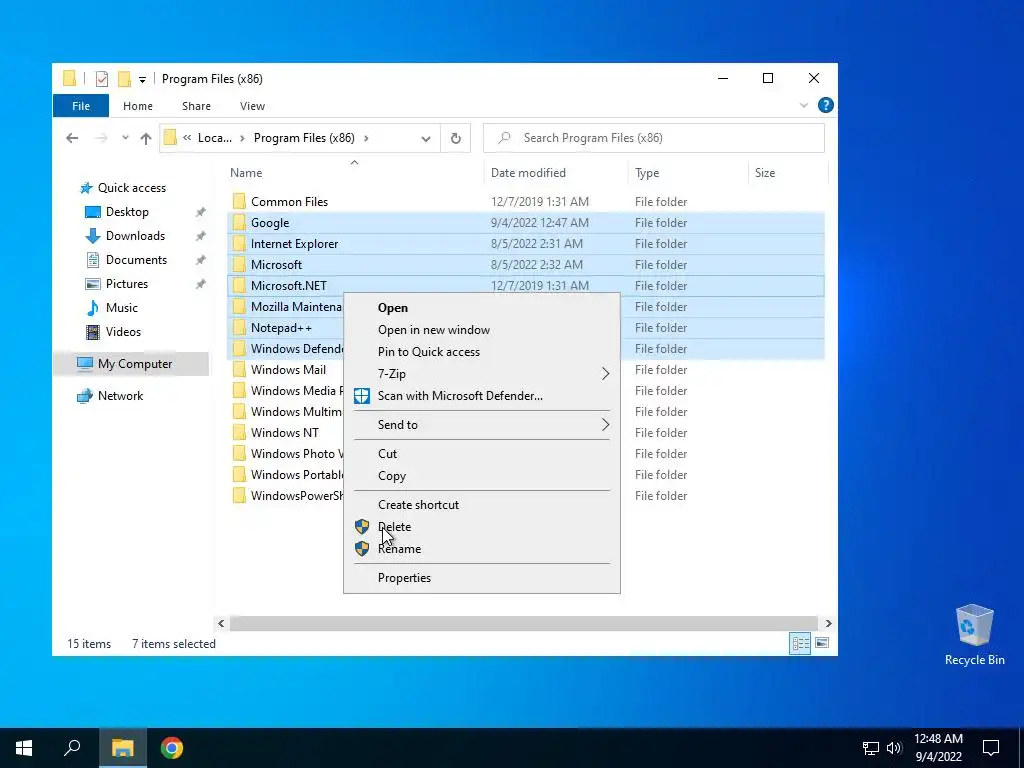
Task: Expand the ribbon with the chevron
Action: coord(804,105)
